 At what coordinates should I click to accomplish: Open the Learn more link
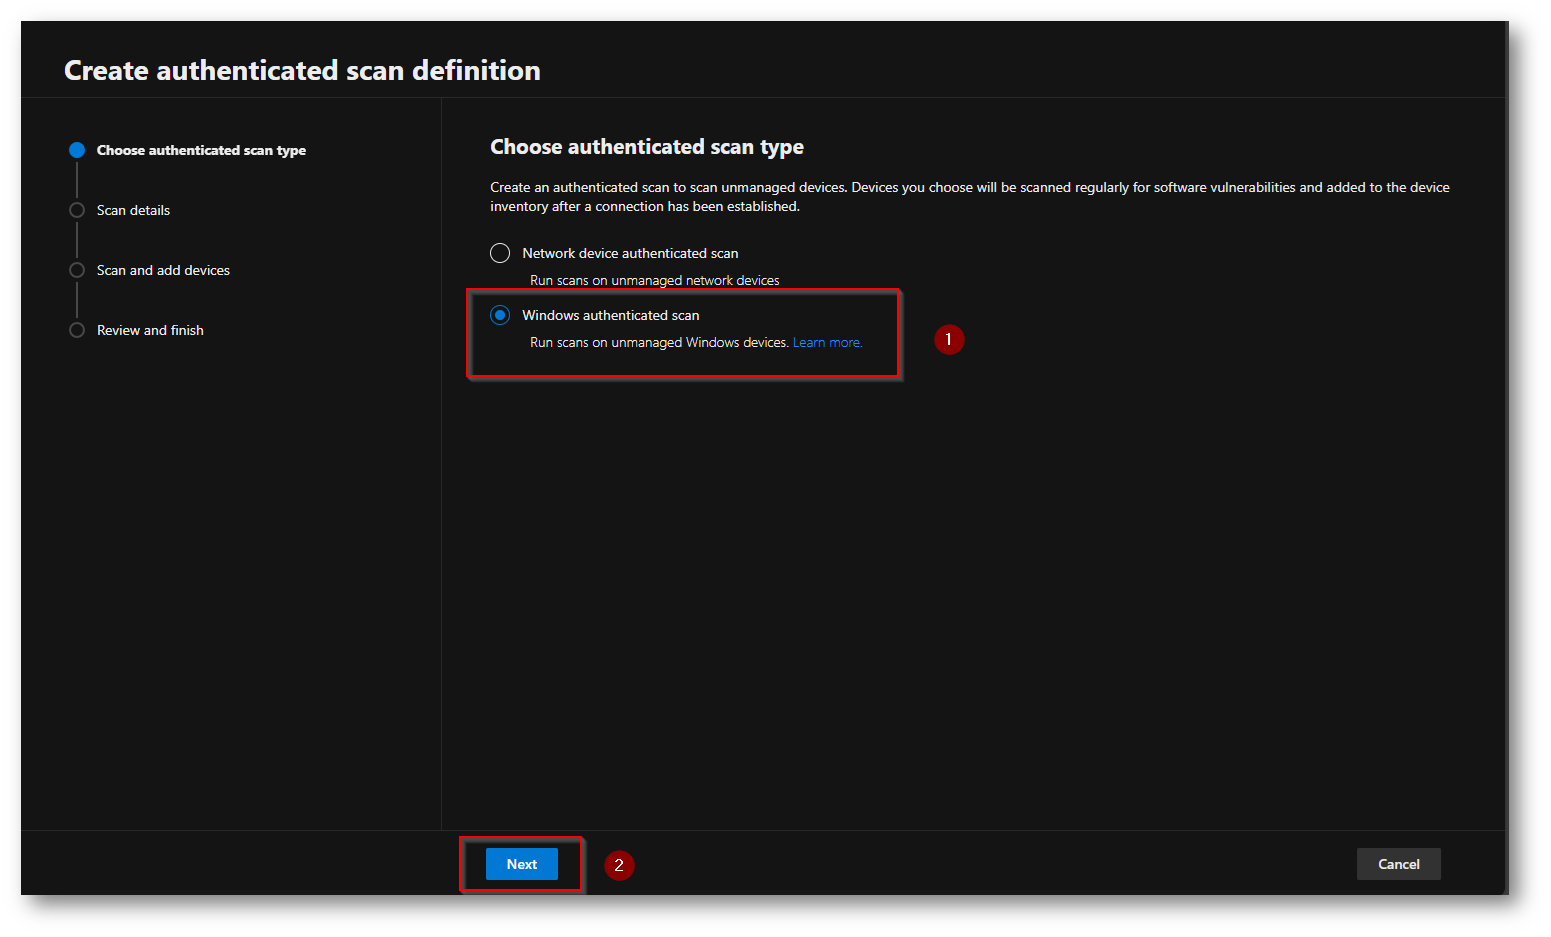pyautogui.click(x=827, y=342)
